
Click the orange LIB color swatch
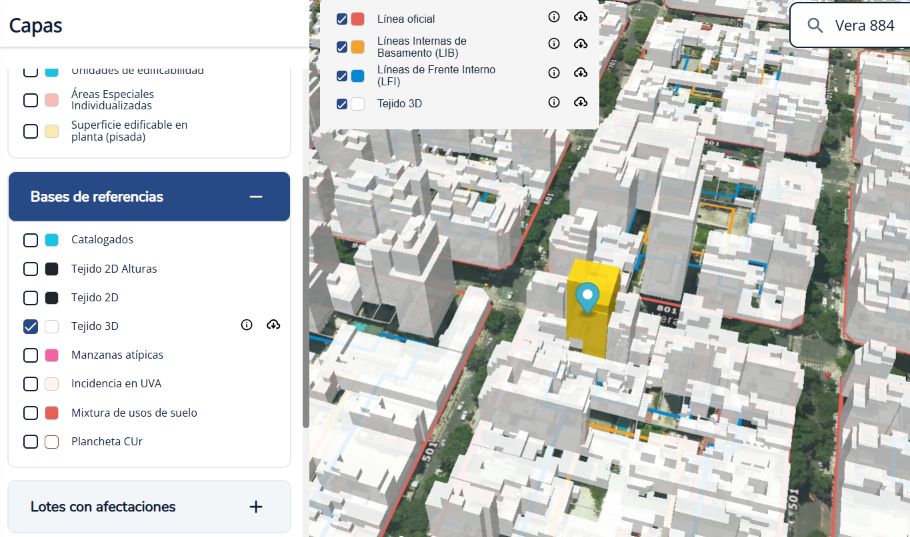pos(358,47)
